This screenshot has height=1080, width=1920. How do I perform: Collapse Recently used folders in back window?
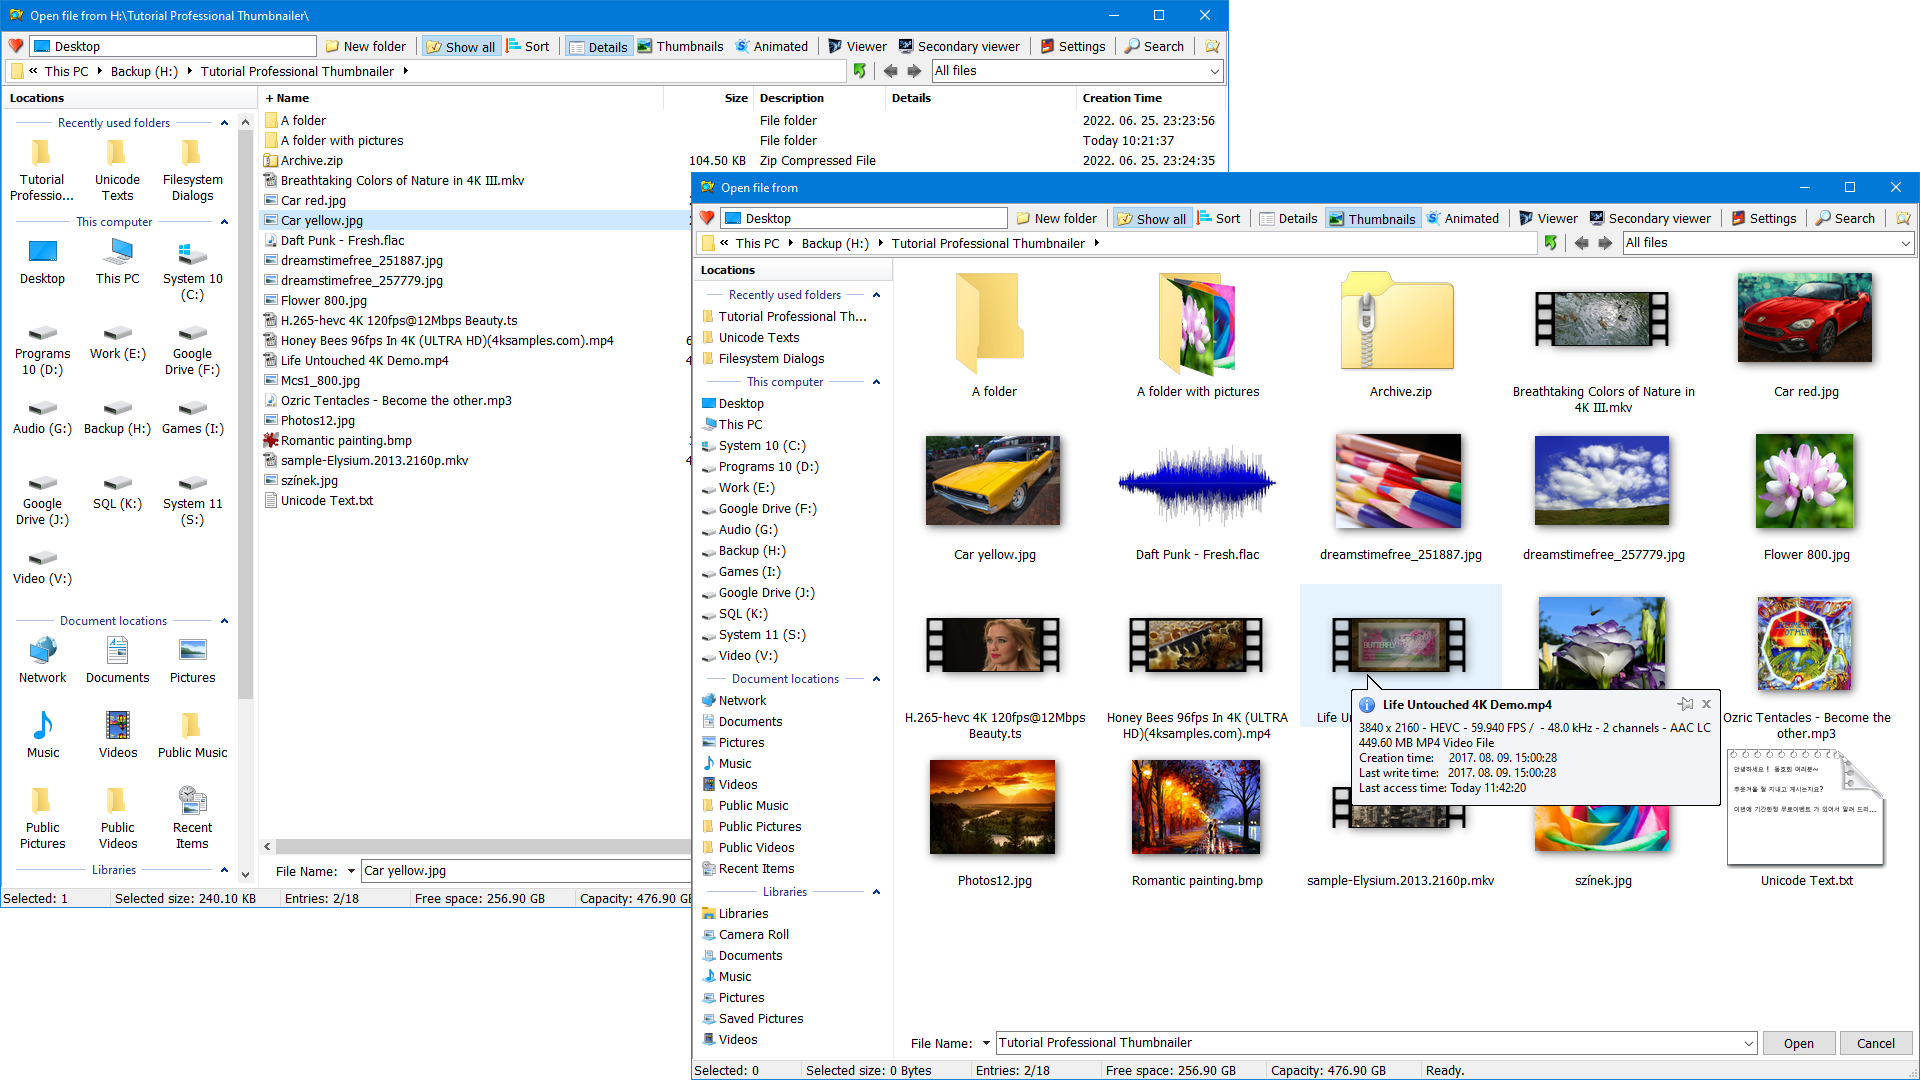[224, 123]
